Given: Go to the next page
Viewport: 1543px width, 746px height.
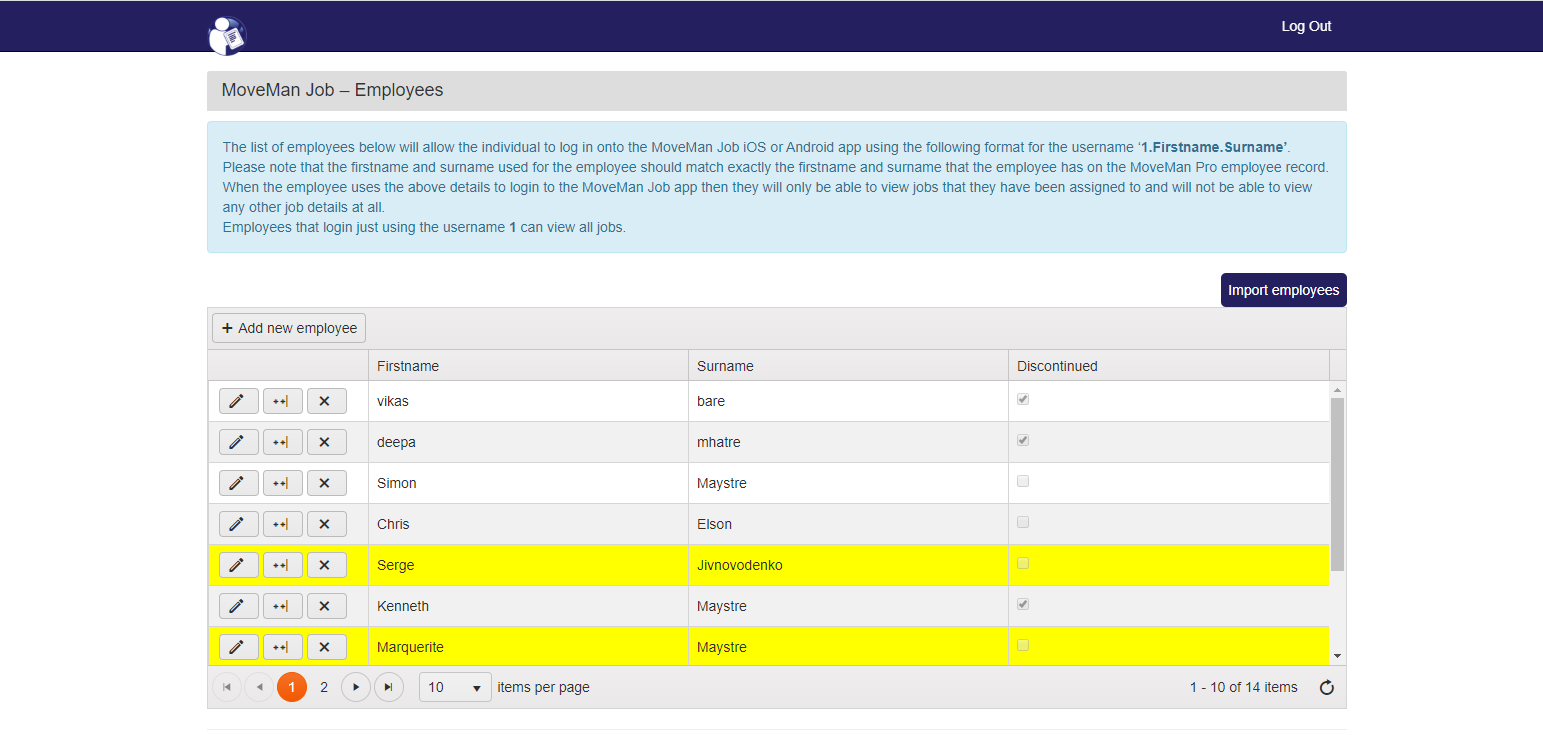Looking at the screenshot, I should tap(356, 687).
